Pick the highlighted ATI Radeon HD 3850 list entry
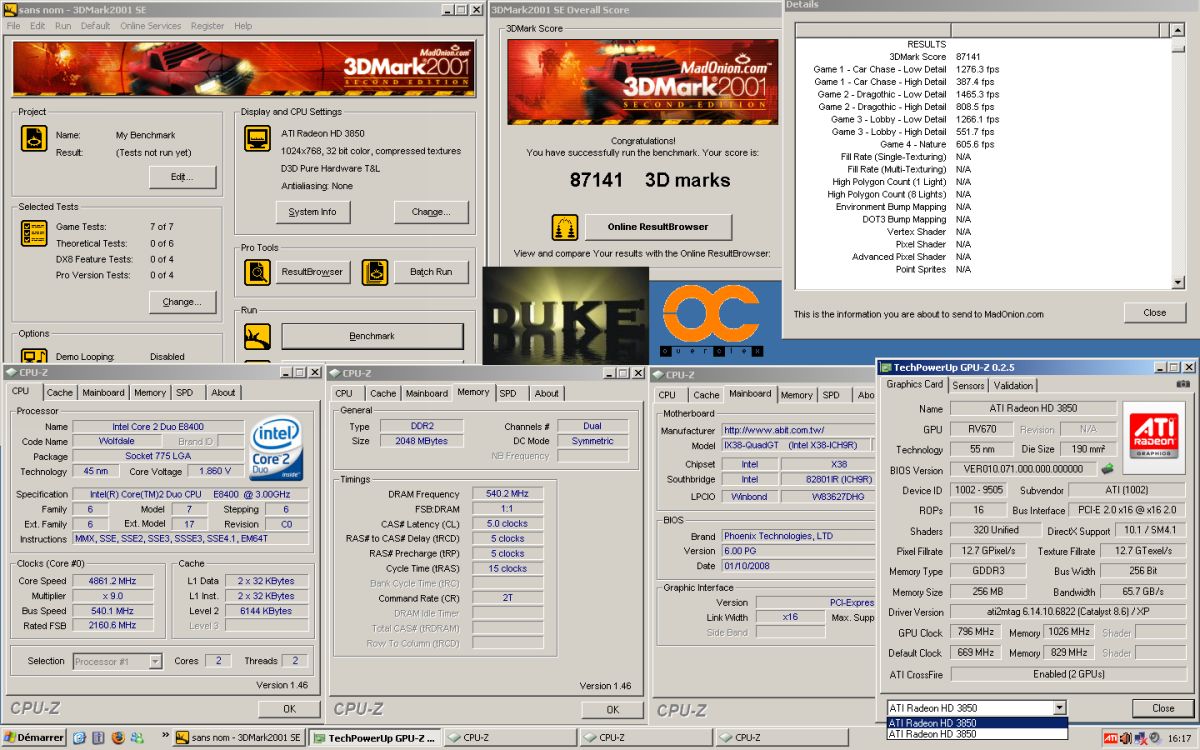1200x750 pixels. click(977, 722)
